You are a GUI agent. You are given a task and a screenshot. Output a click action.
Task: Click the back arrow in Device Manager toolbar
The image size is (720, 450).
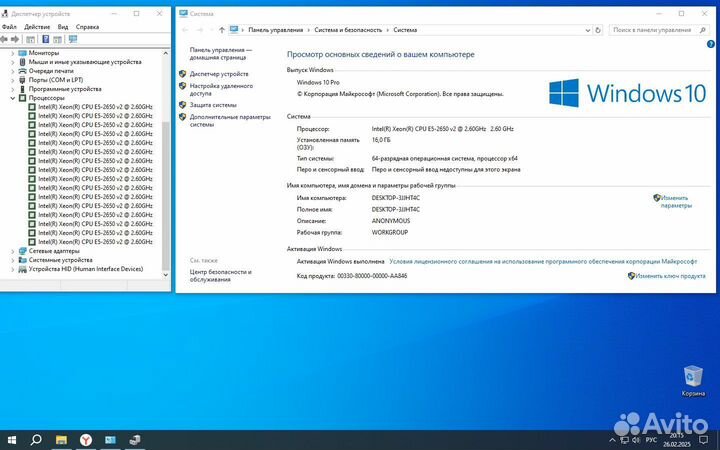(7, 39)
